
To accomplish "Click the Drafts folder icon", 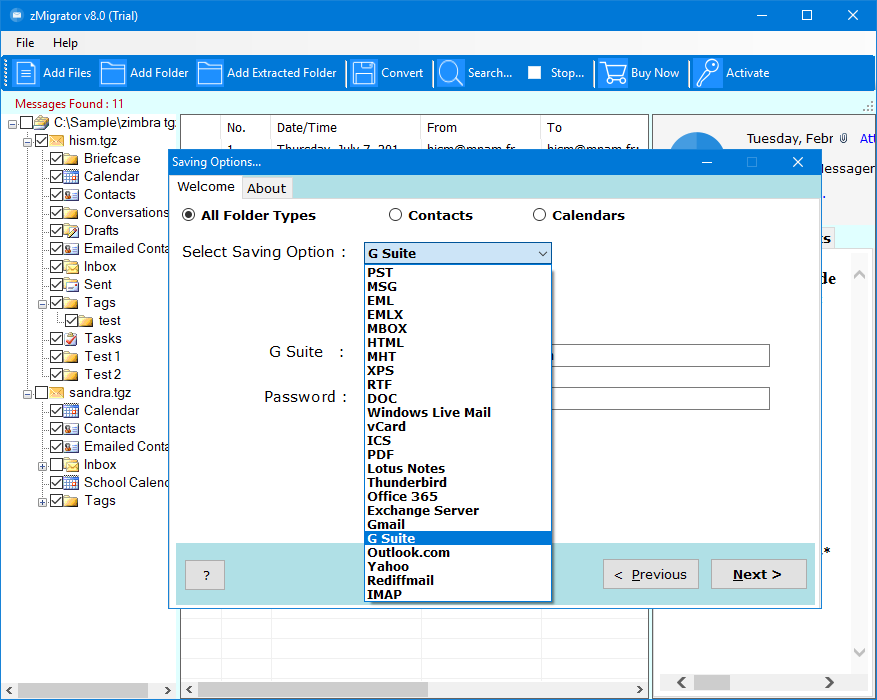I will [71, 231].
